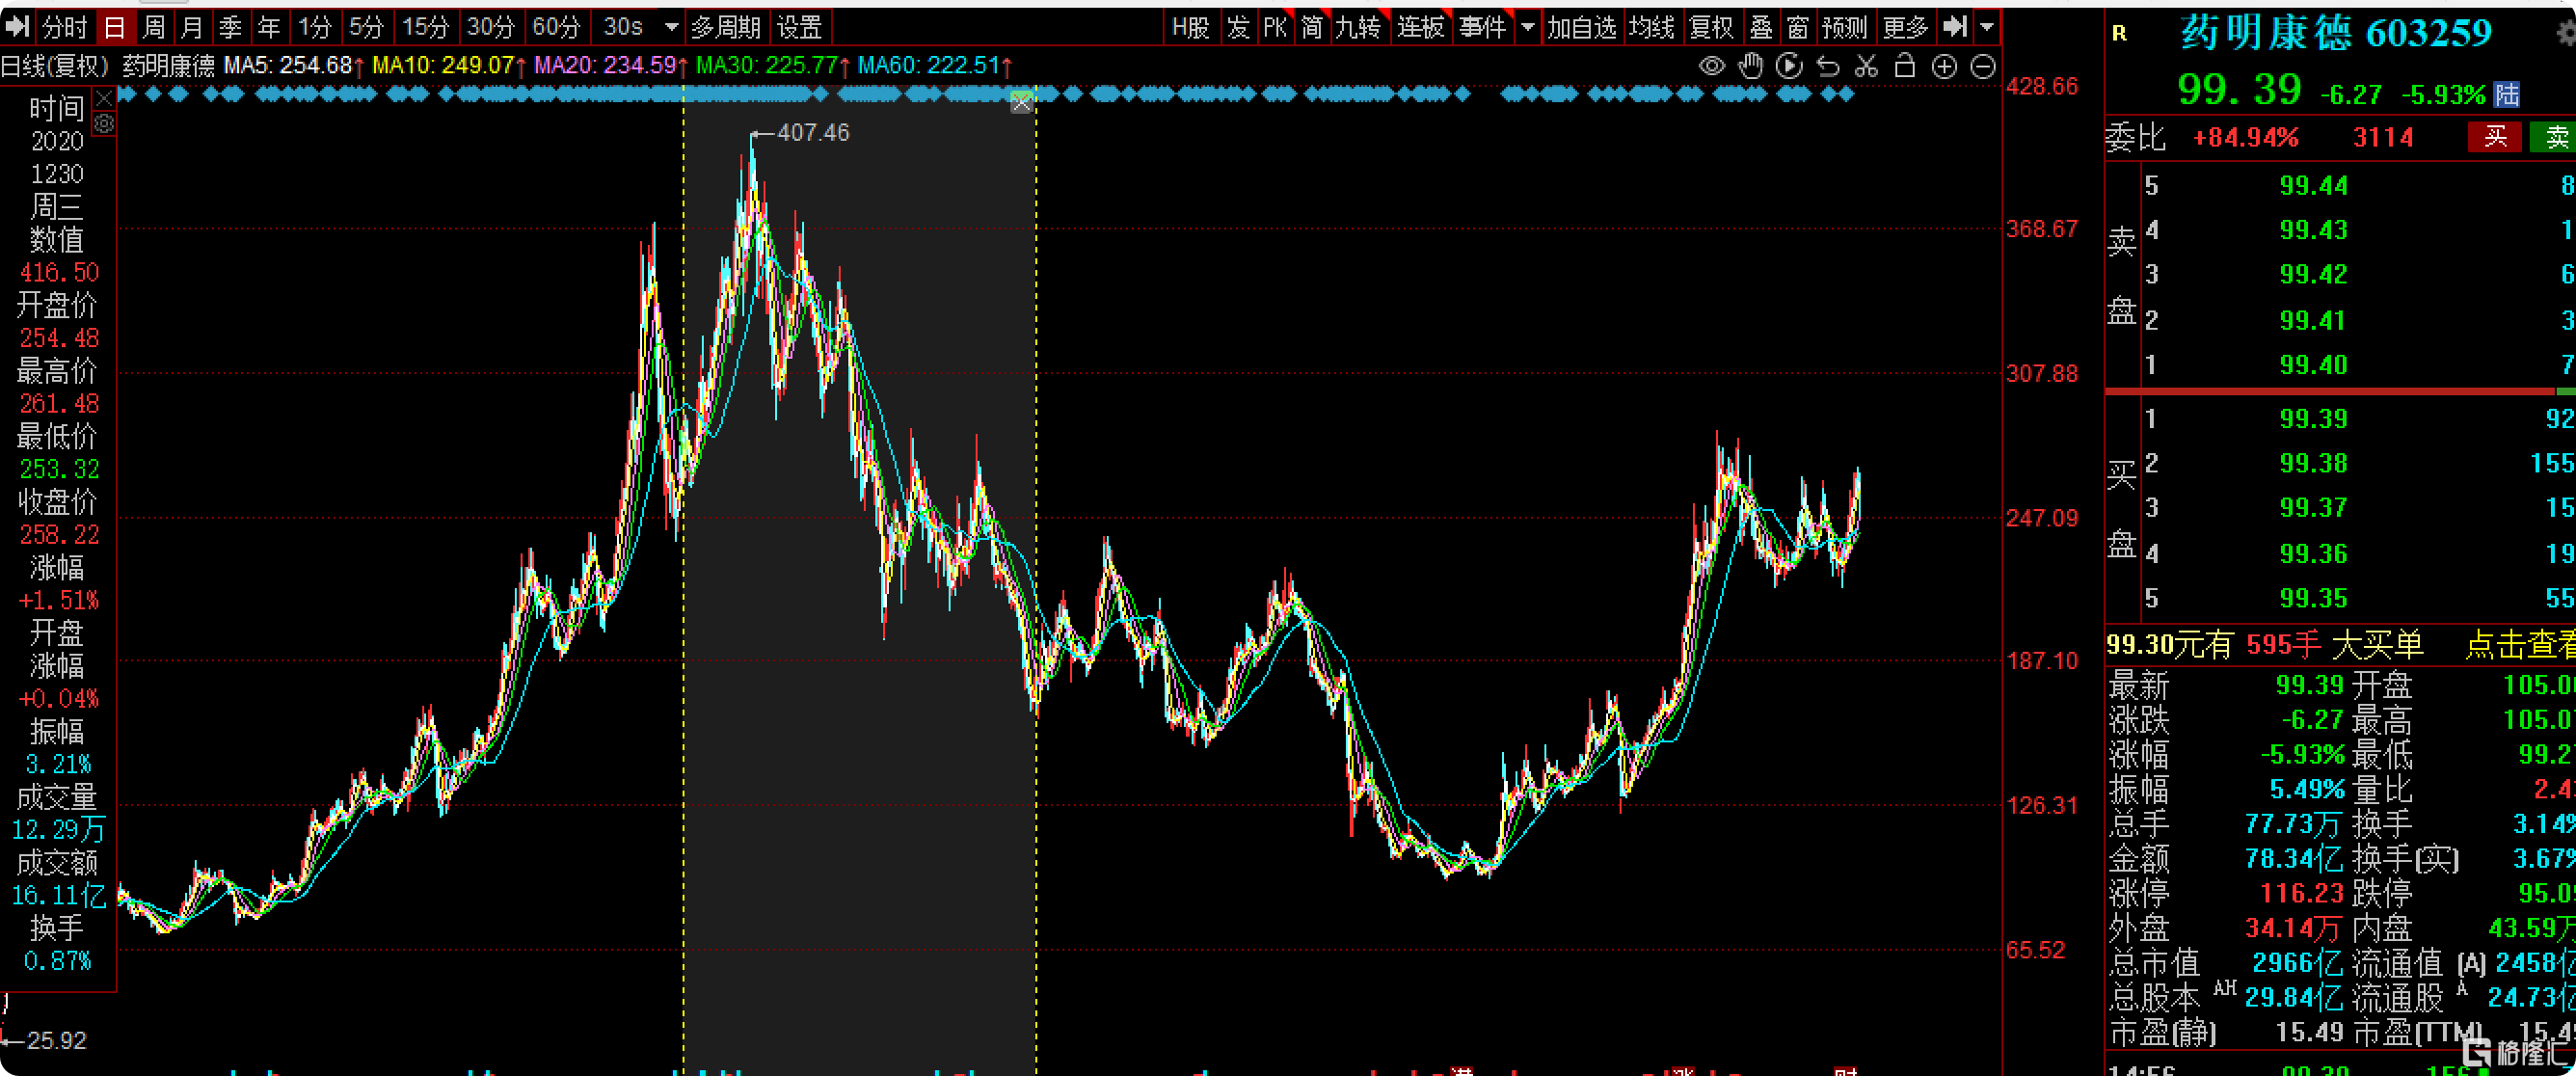Click the 简 simplified view button
Image resolution: width=2576 pixels, height=1076 pixels.
pos(1312,27)
